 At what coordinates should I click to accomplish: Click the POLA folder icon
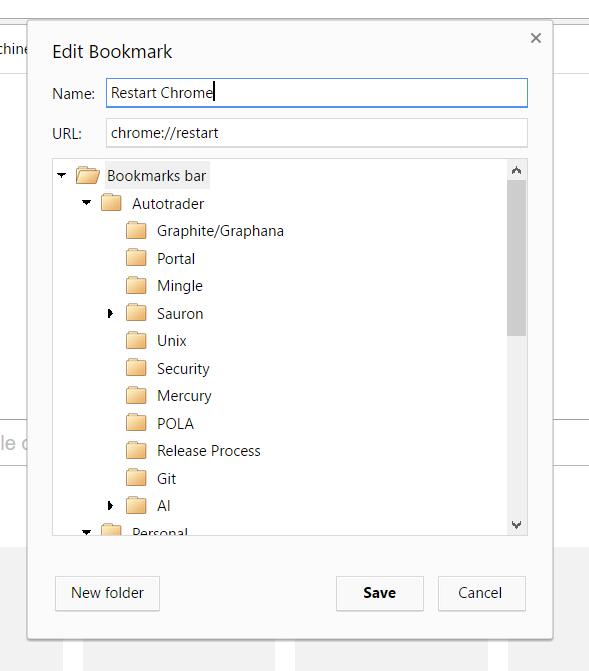coord(137,423)
